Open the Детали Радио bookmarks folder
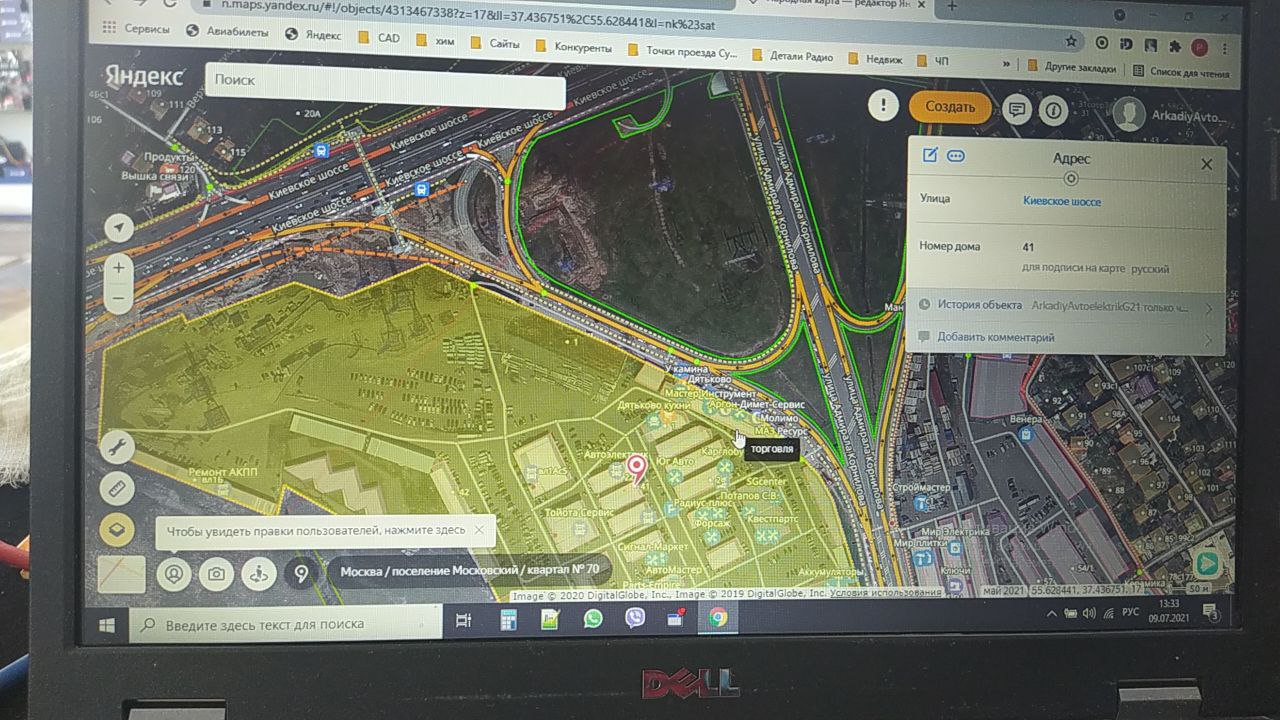 point(792,56)
